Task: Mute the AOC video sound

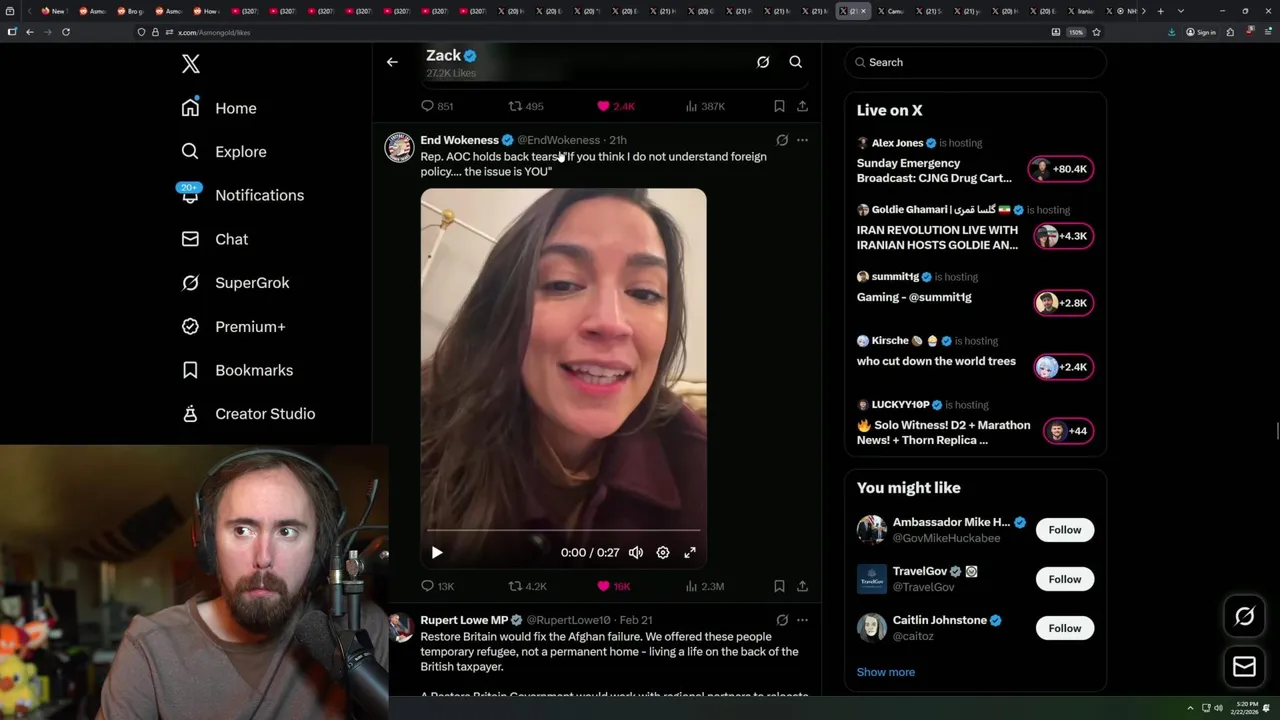Action: pyautogui.click(x=636, y=552)
